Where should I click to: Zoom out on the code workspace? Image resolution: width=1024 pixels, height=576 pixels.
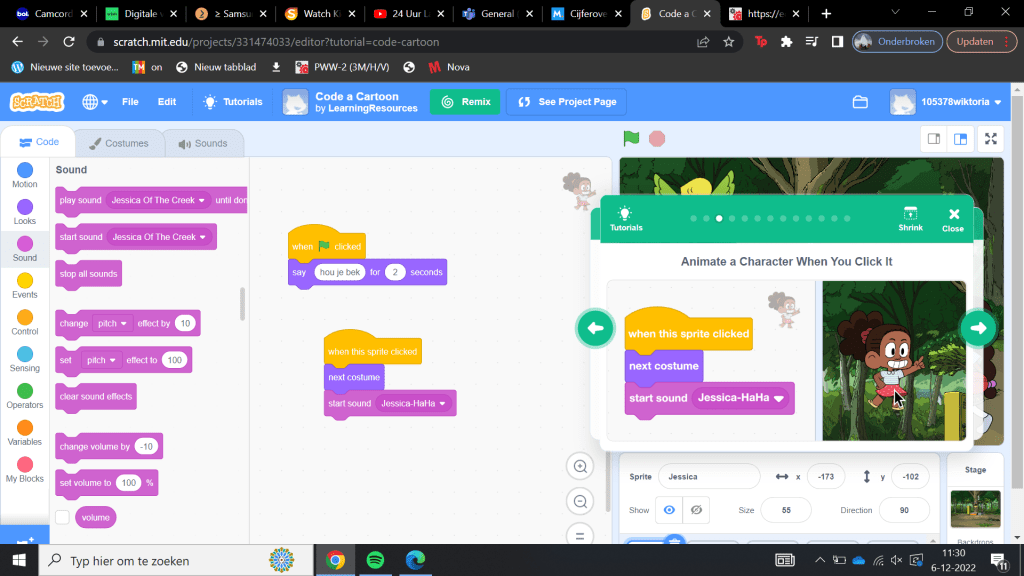pyautogui.click(x=580, y=501)
